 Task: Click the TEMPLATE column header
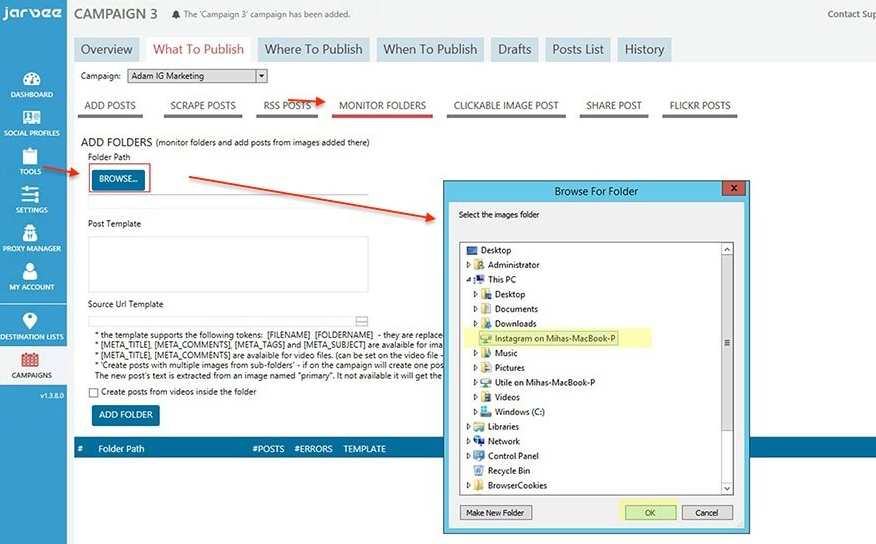(364, 449)
